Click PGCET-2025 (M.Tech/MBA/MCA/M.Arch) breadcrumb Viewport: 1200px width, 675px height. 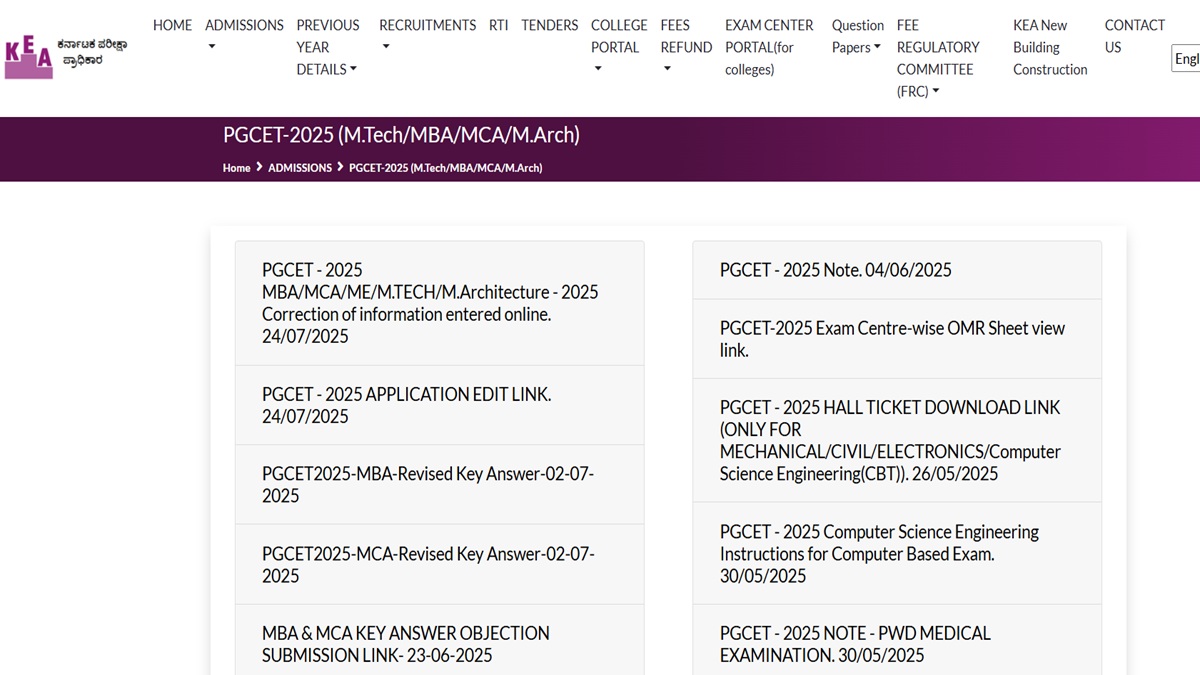tap(445, 168)
